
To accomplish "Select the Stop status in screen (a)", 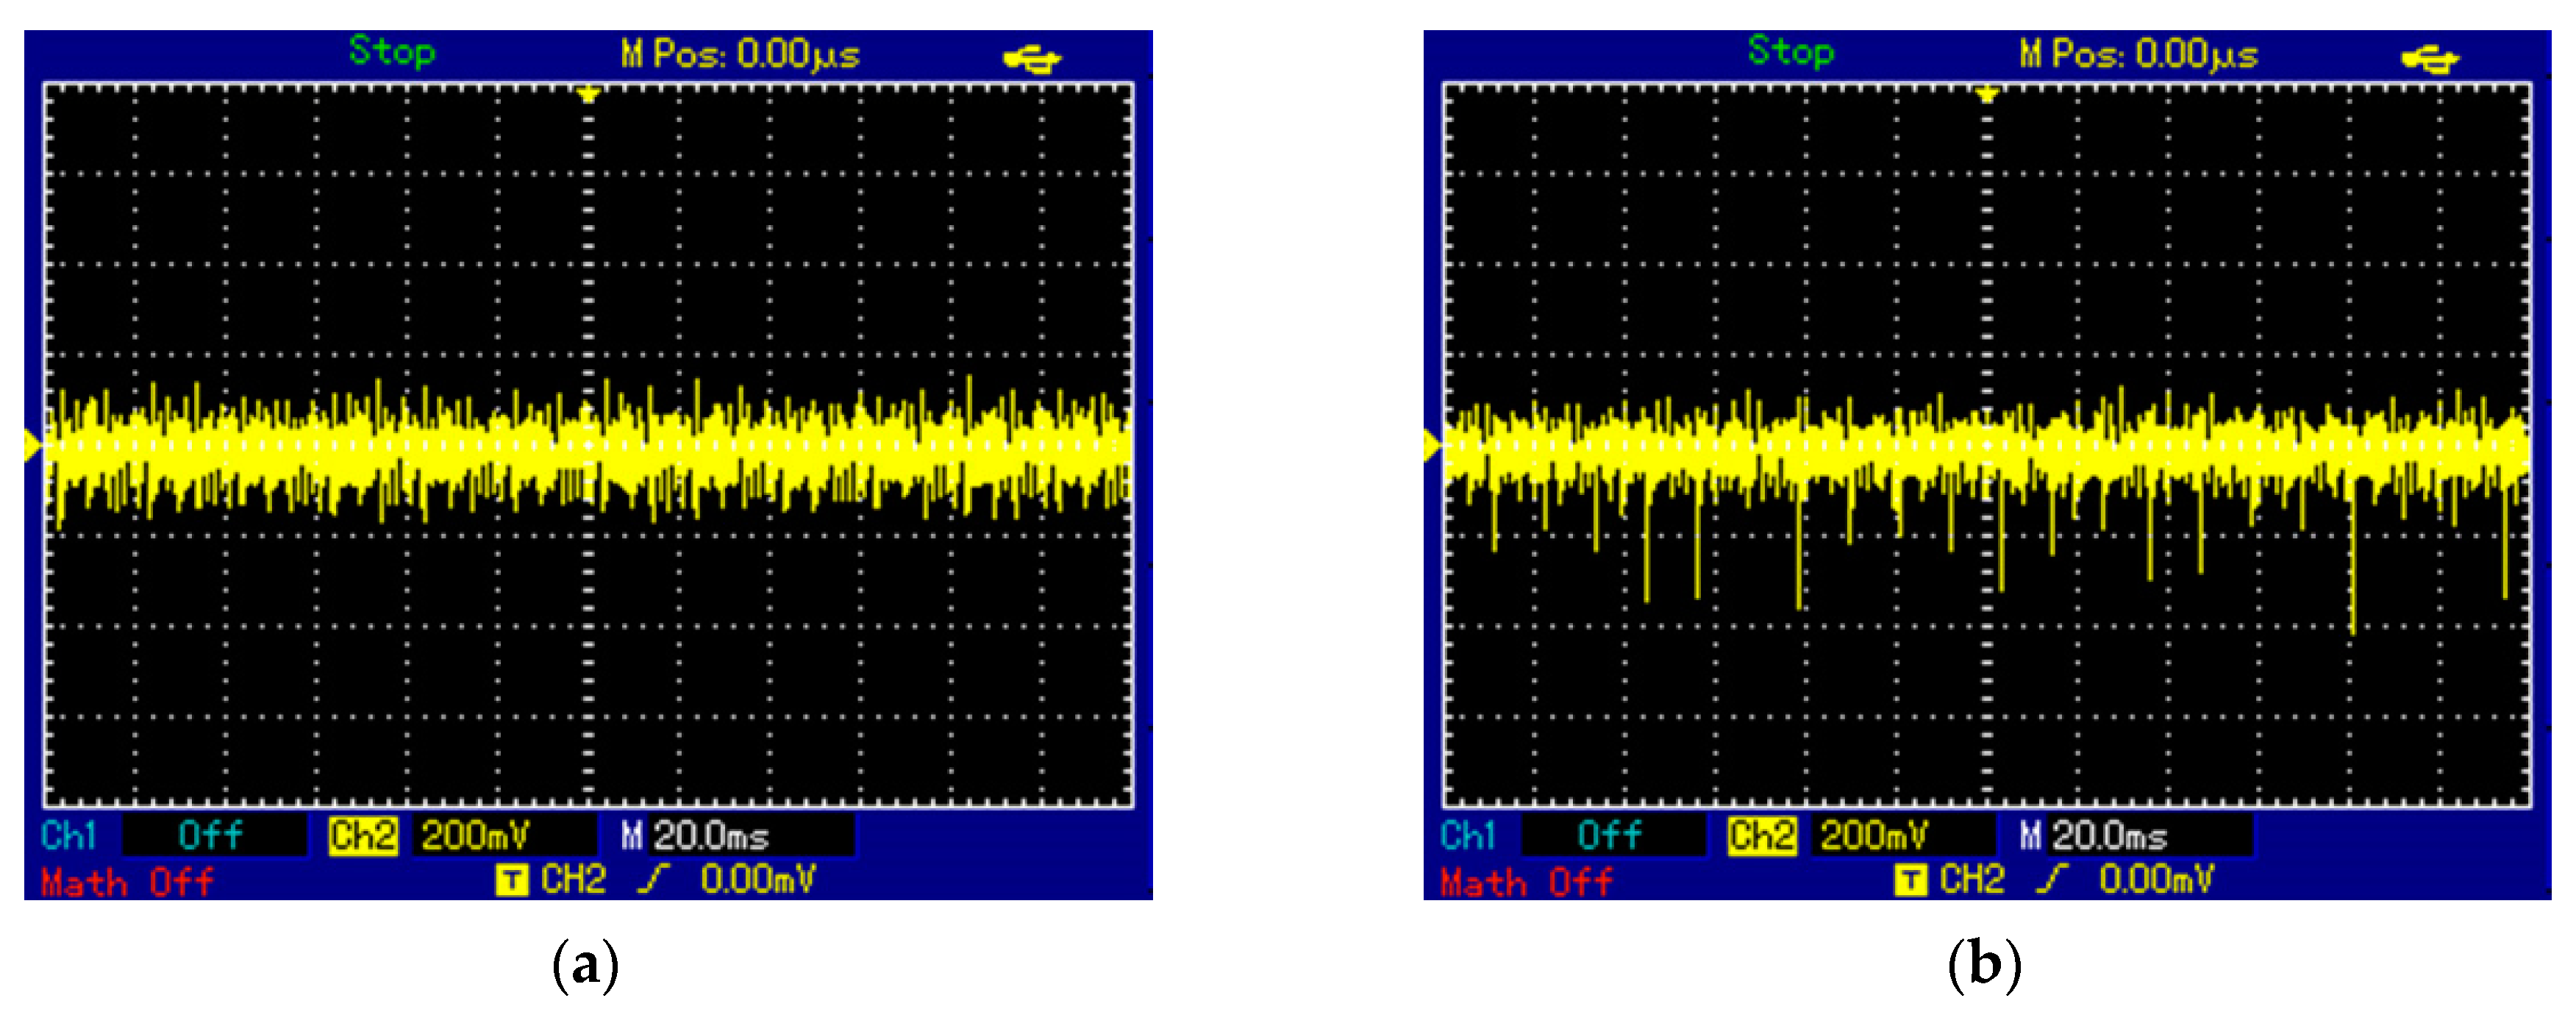I will [392, 51].
